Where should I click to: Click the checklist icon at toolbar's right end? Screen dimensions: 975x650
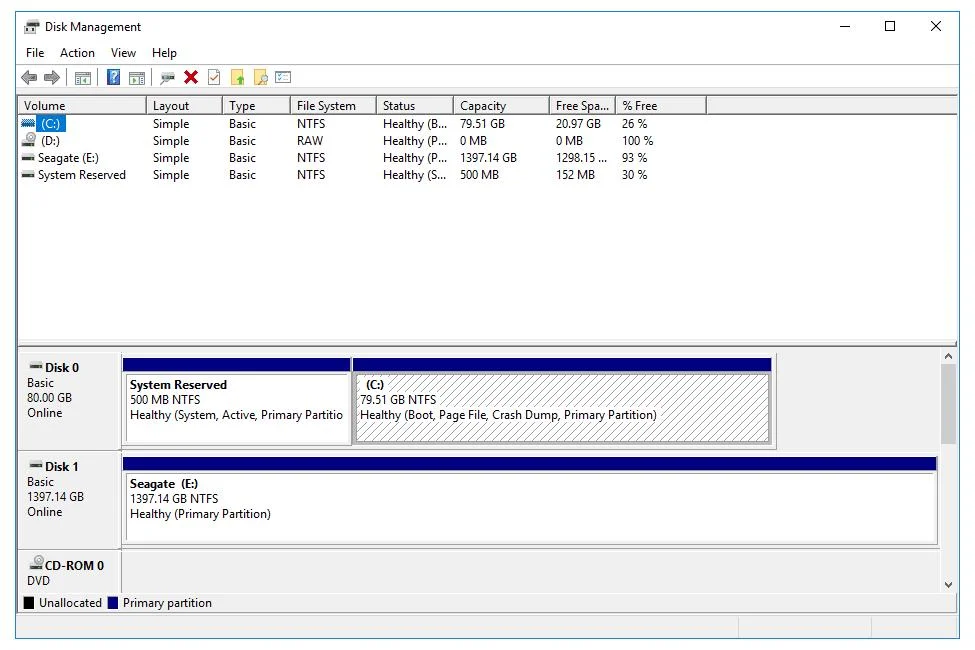(x=283, y=77)
